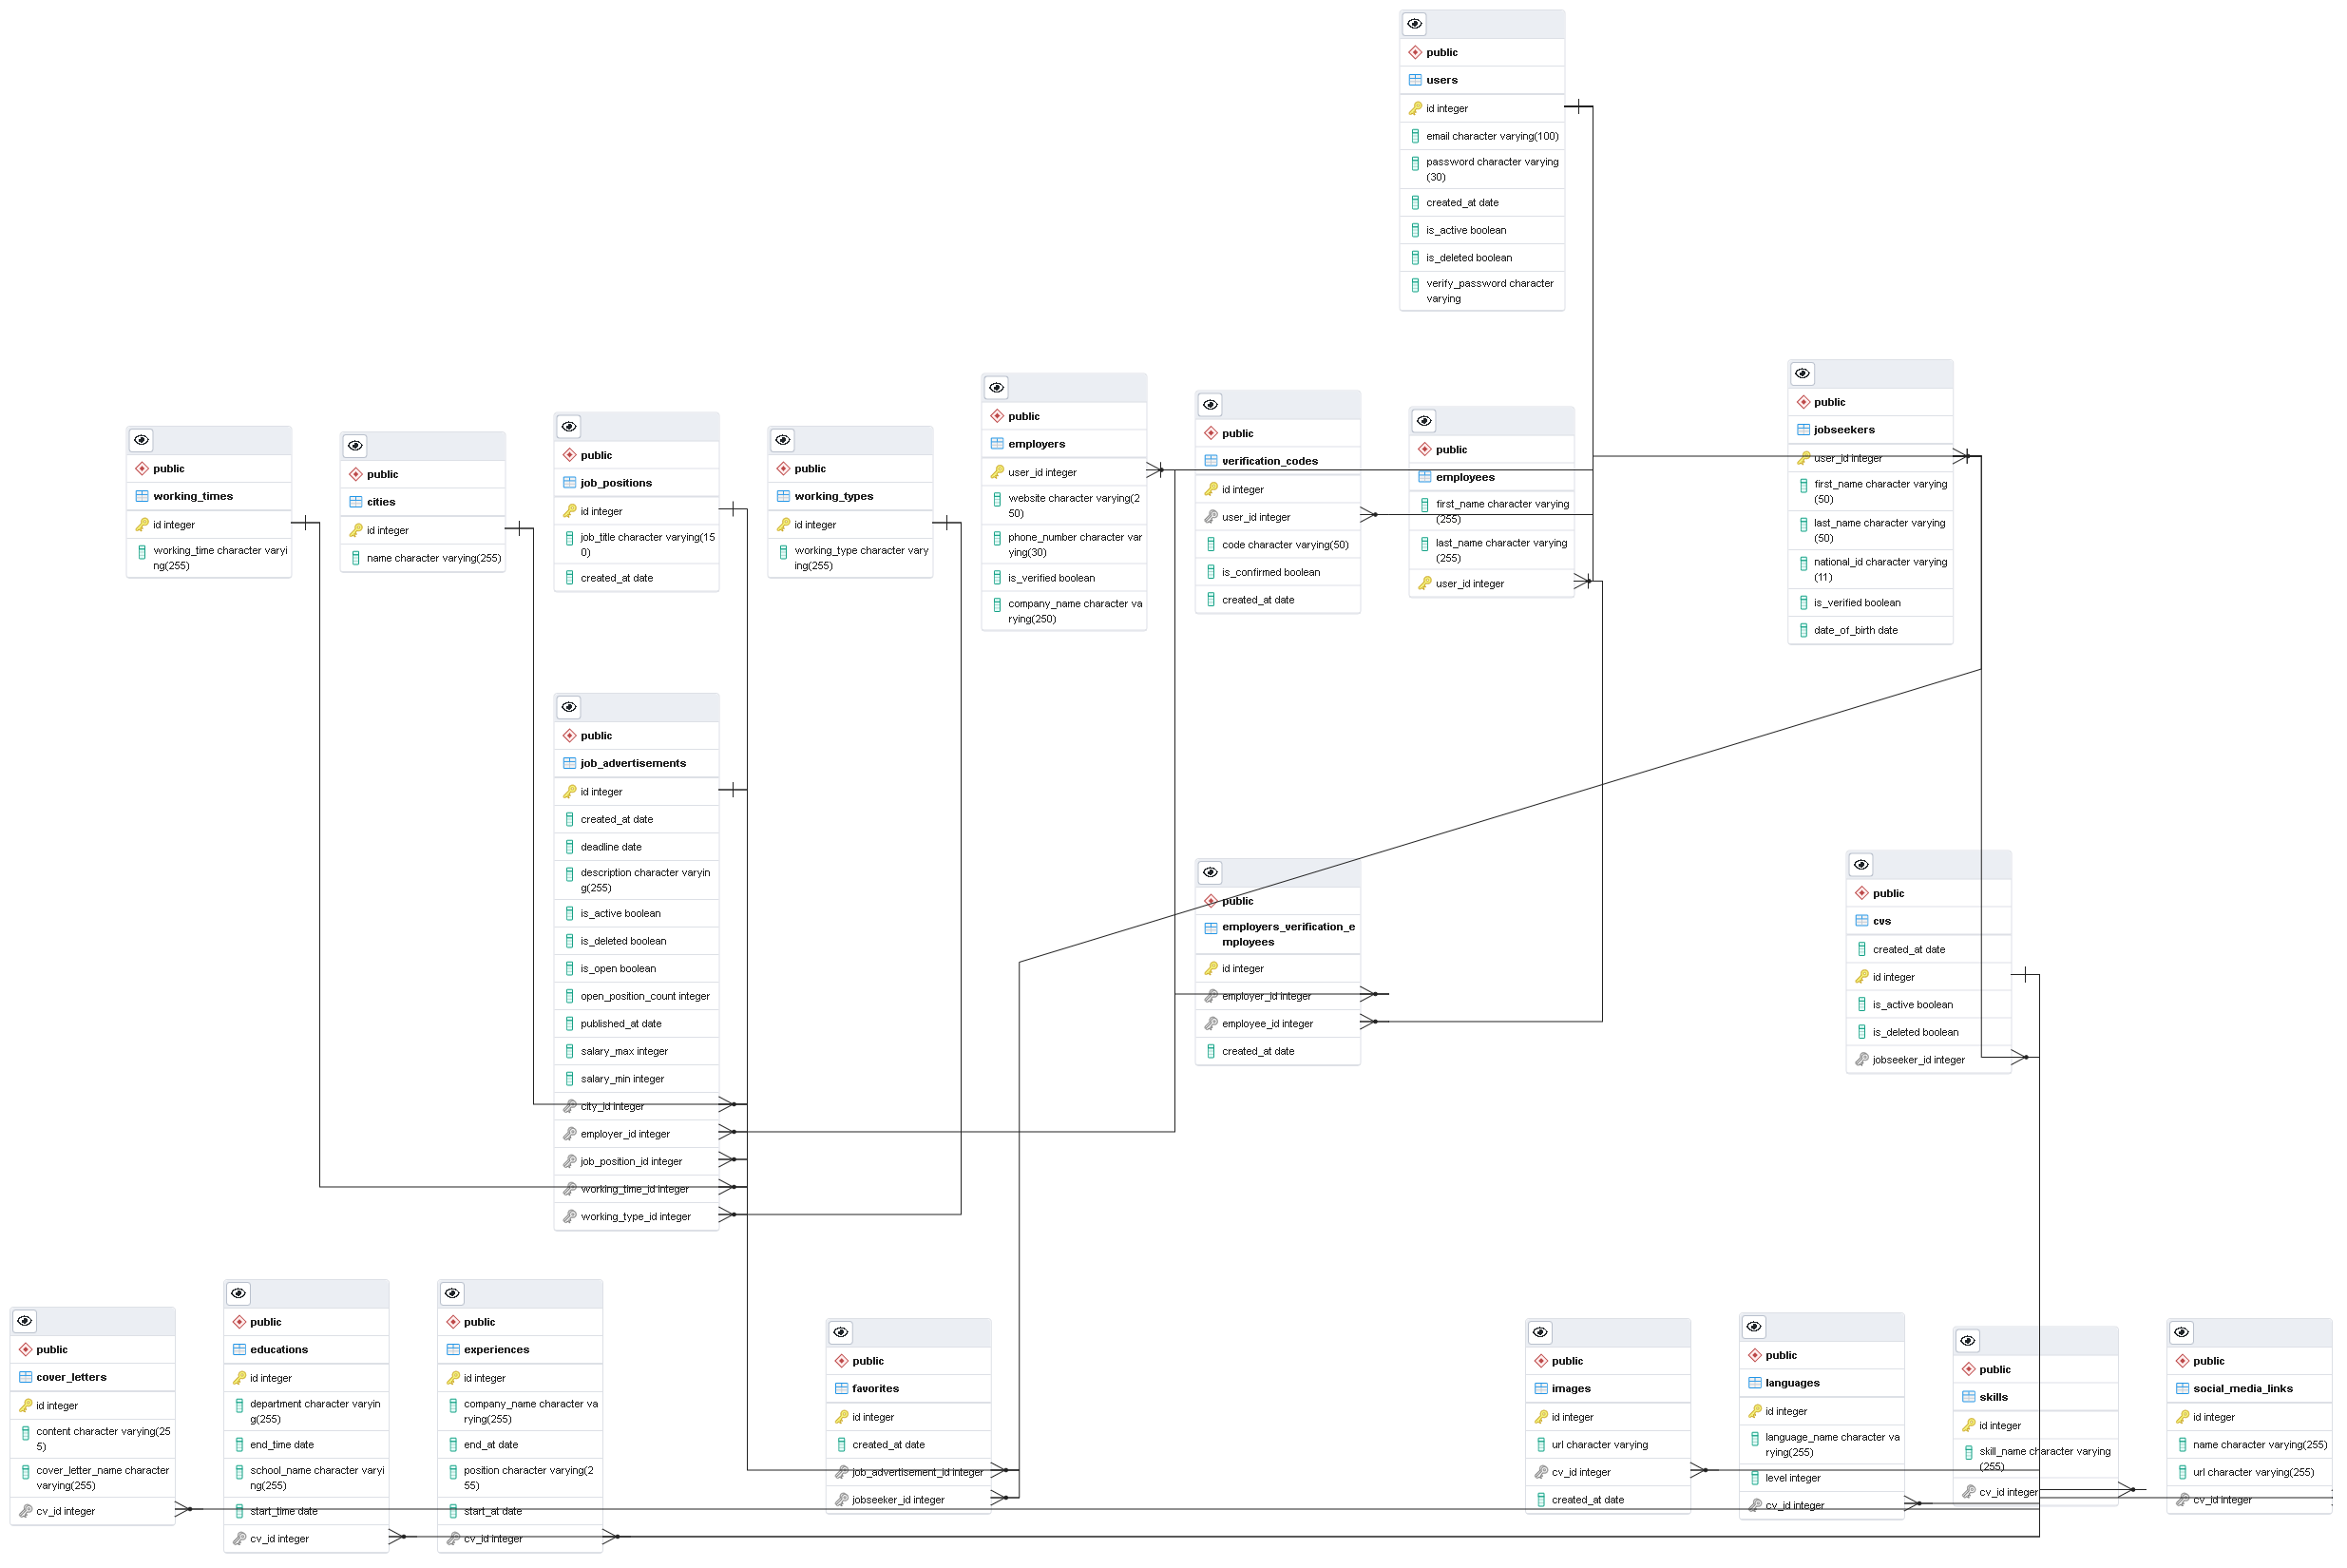Toggle visibility eye on the favorites table
2347x1568 pixels.
841,1332
